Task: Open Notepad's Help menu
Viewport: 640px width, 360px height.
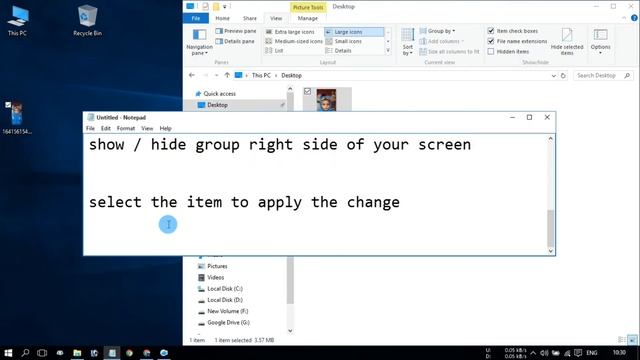Action: click(x=165, y=128)
